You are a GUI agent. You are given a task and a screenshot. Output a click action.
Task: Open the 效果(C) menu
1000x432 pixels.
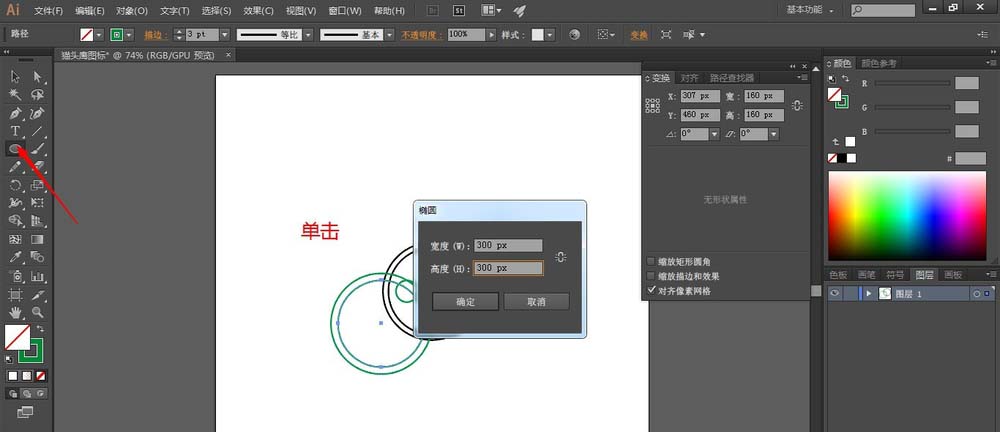click(x=258, y=11)
